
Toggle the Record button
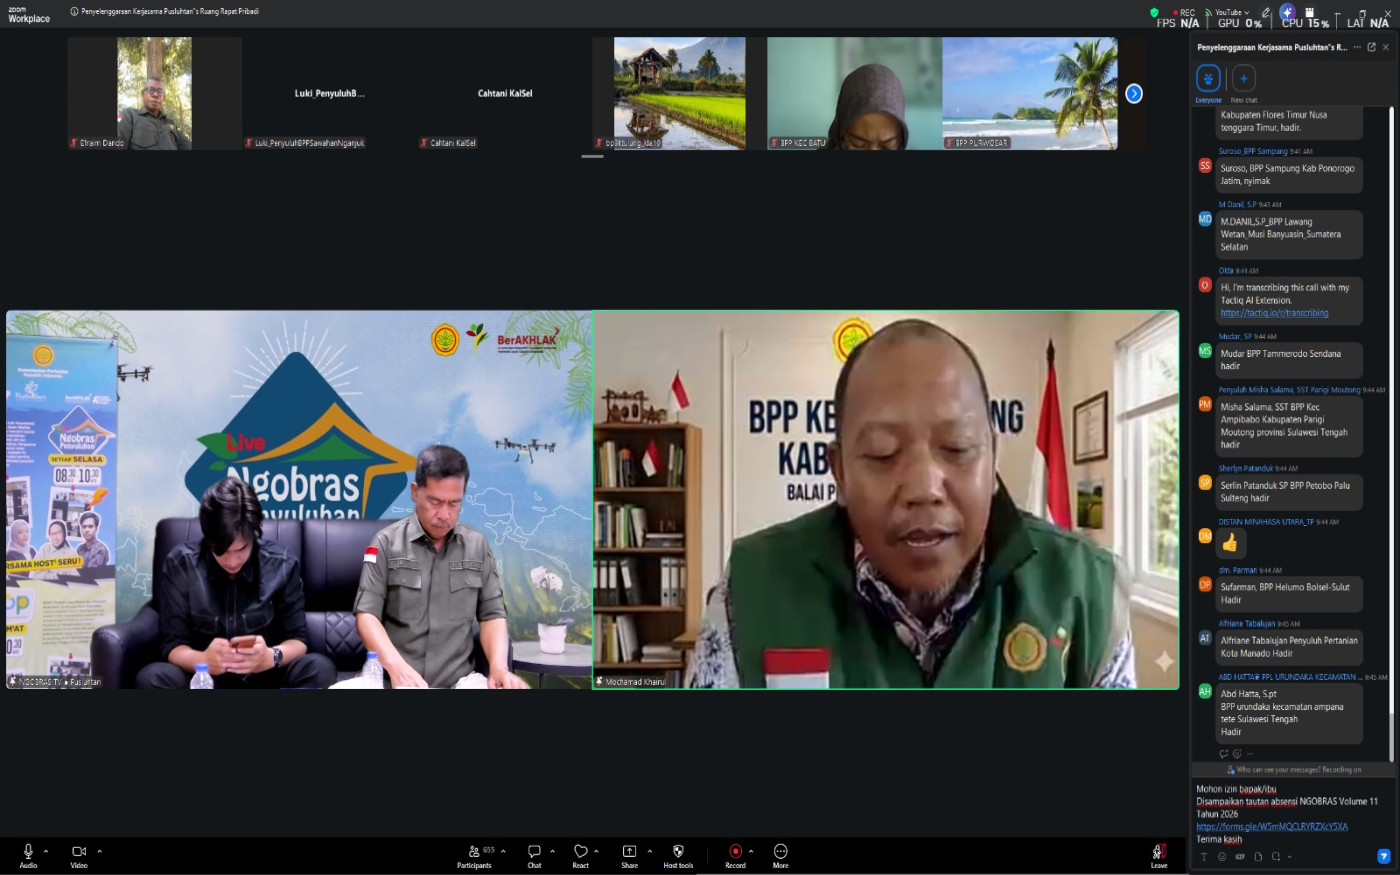pos(735,852)
